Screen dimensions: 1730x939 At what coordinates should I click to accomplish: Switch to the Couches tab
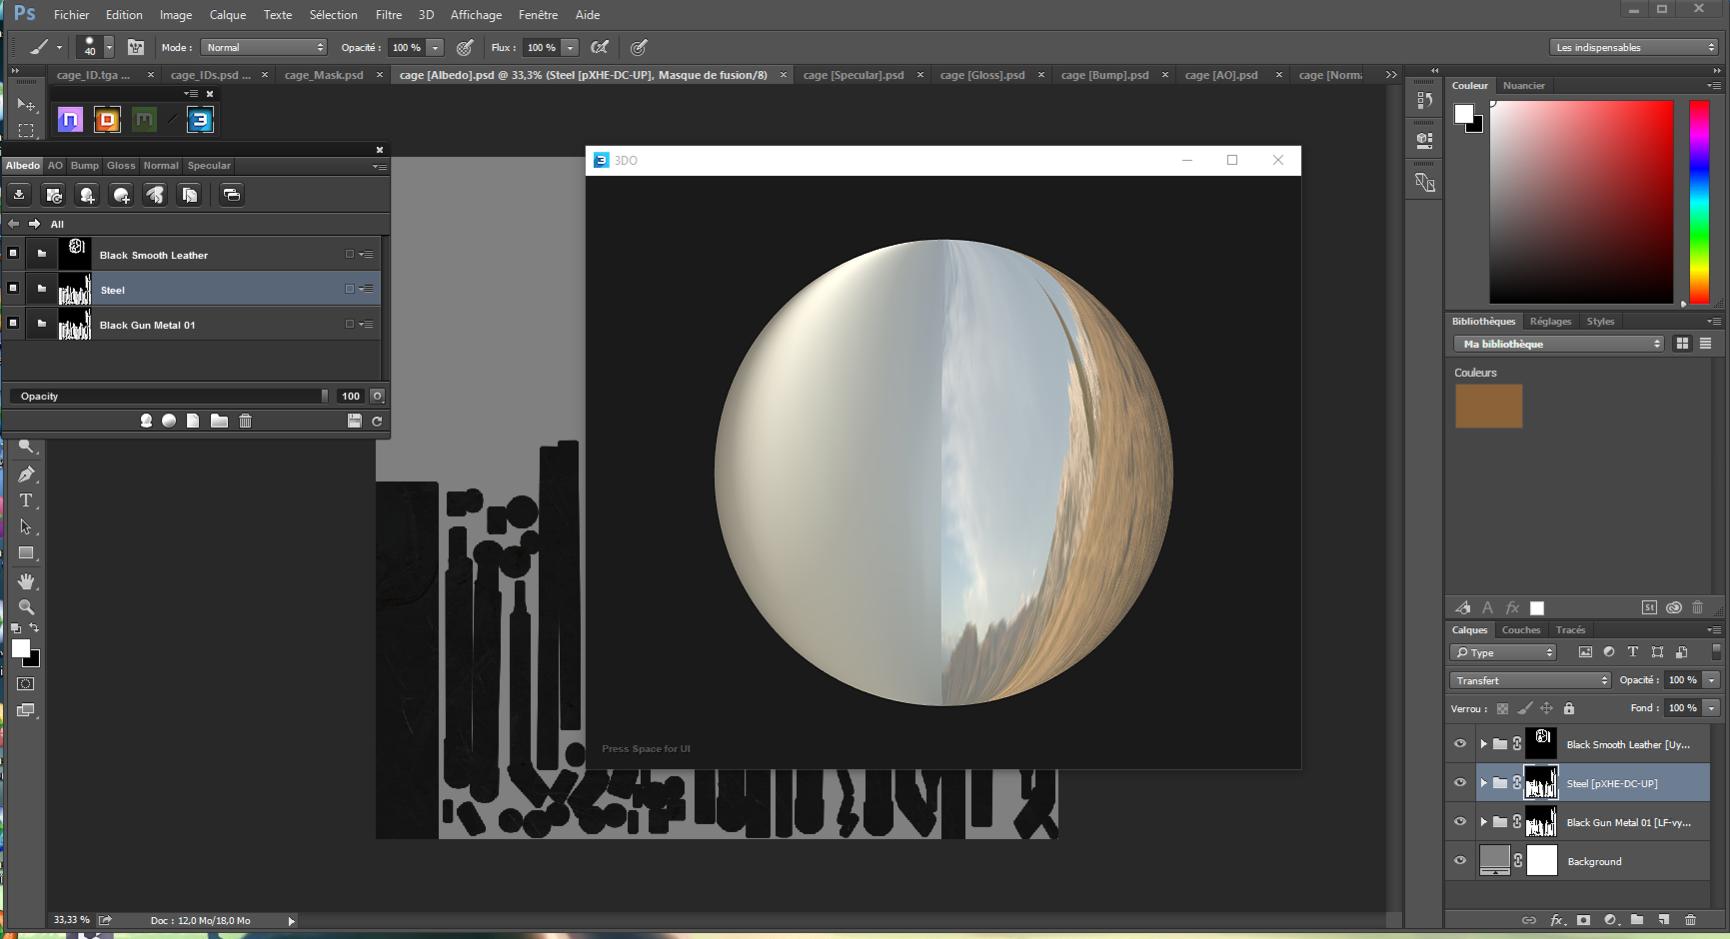pyautogui.click(x=1520, y=630)
